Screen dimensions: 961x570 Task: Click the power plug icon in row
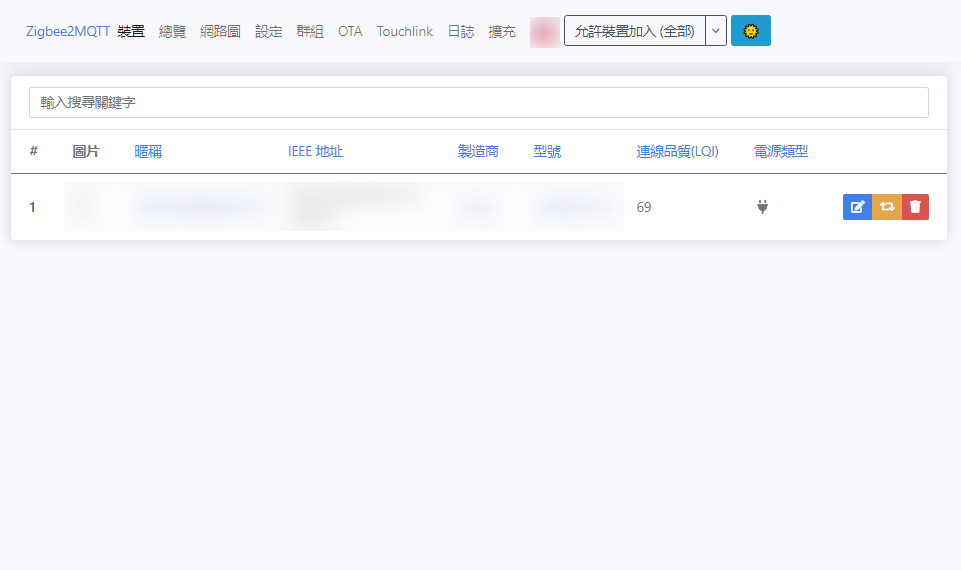click(762, 207)
